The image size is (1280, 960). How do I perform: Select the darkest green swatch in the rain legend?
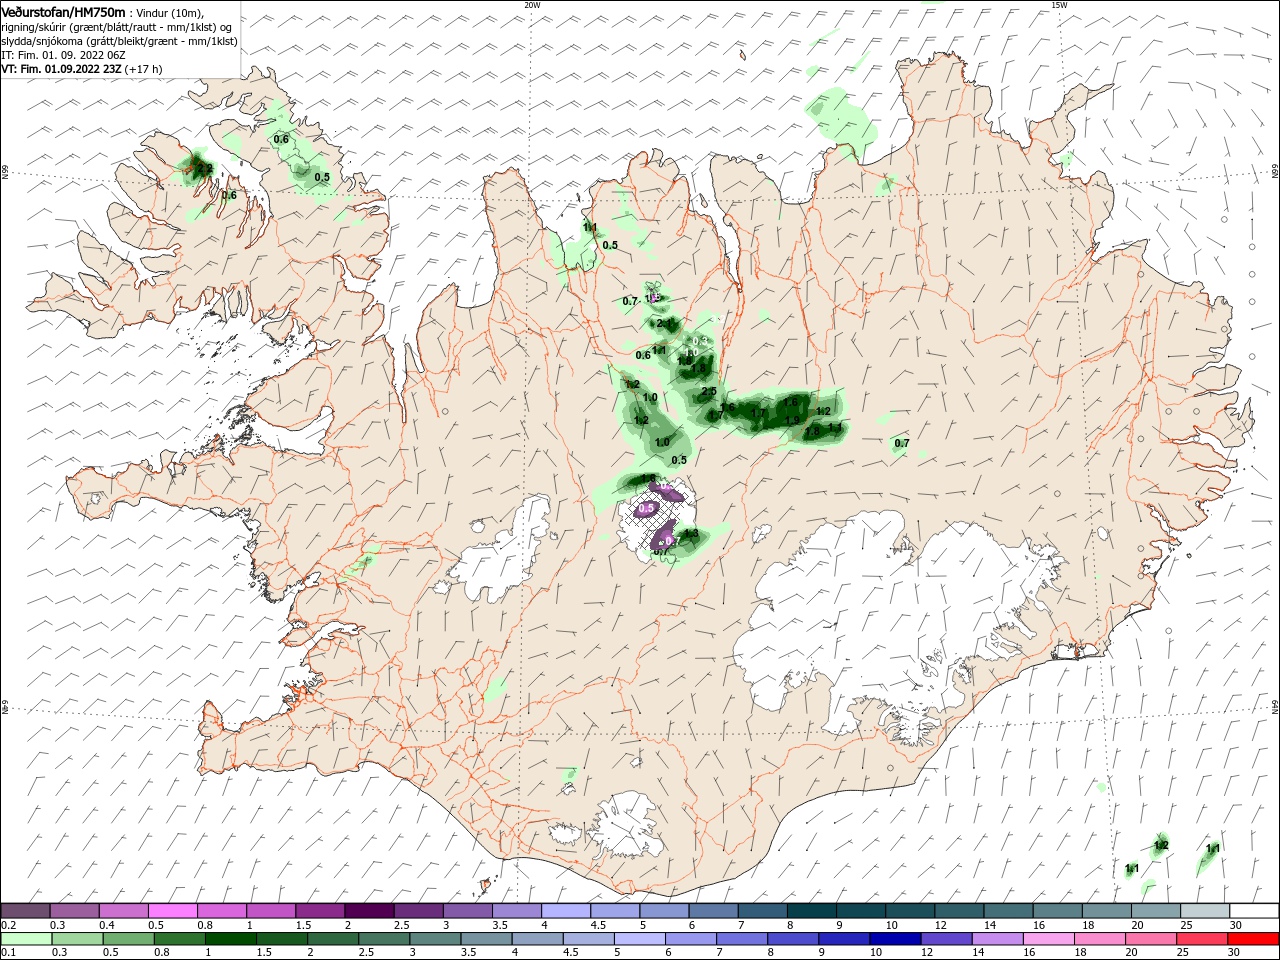pyautogui.click(x=230, y=939)
